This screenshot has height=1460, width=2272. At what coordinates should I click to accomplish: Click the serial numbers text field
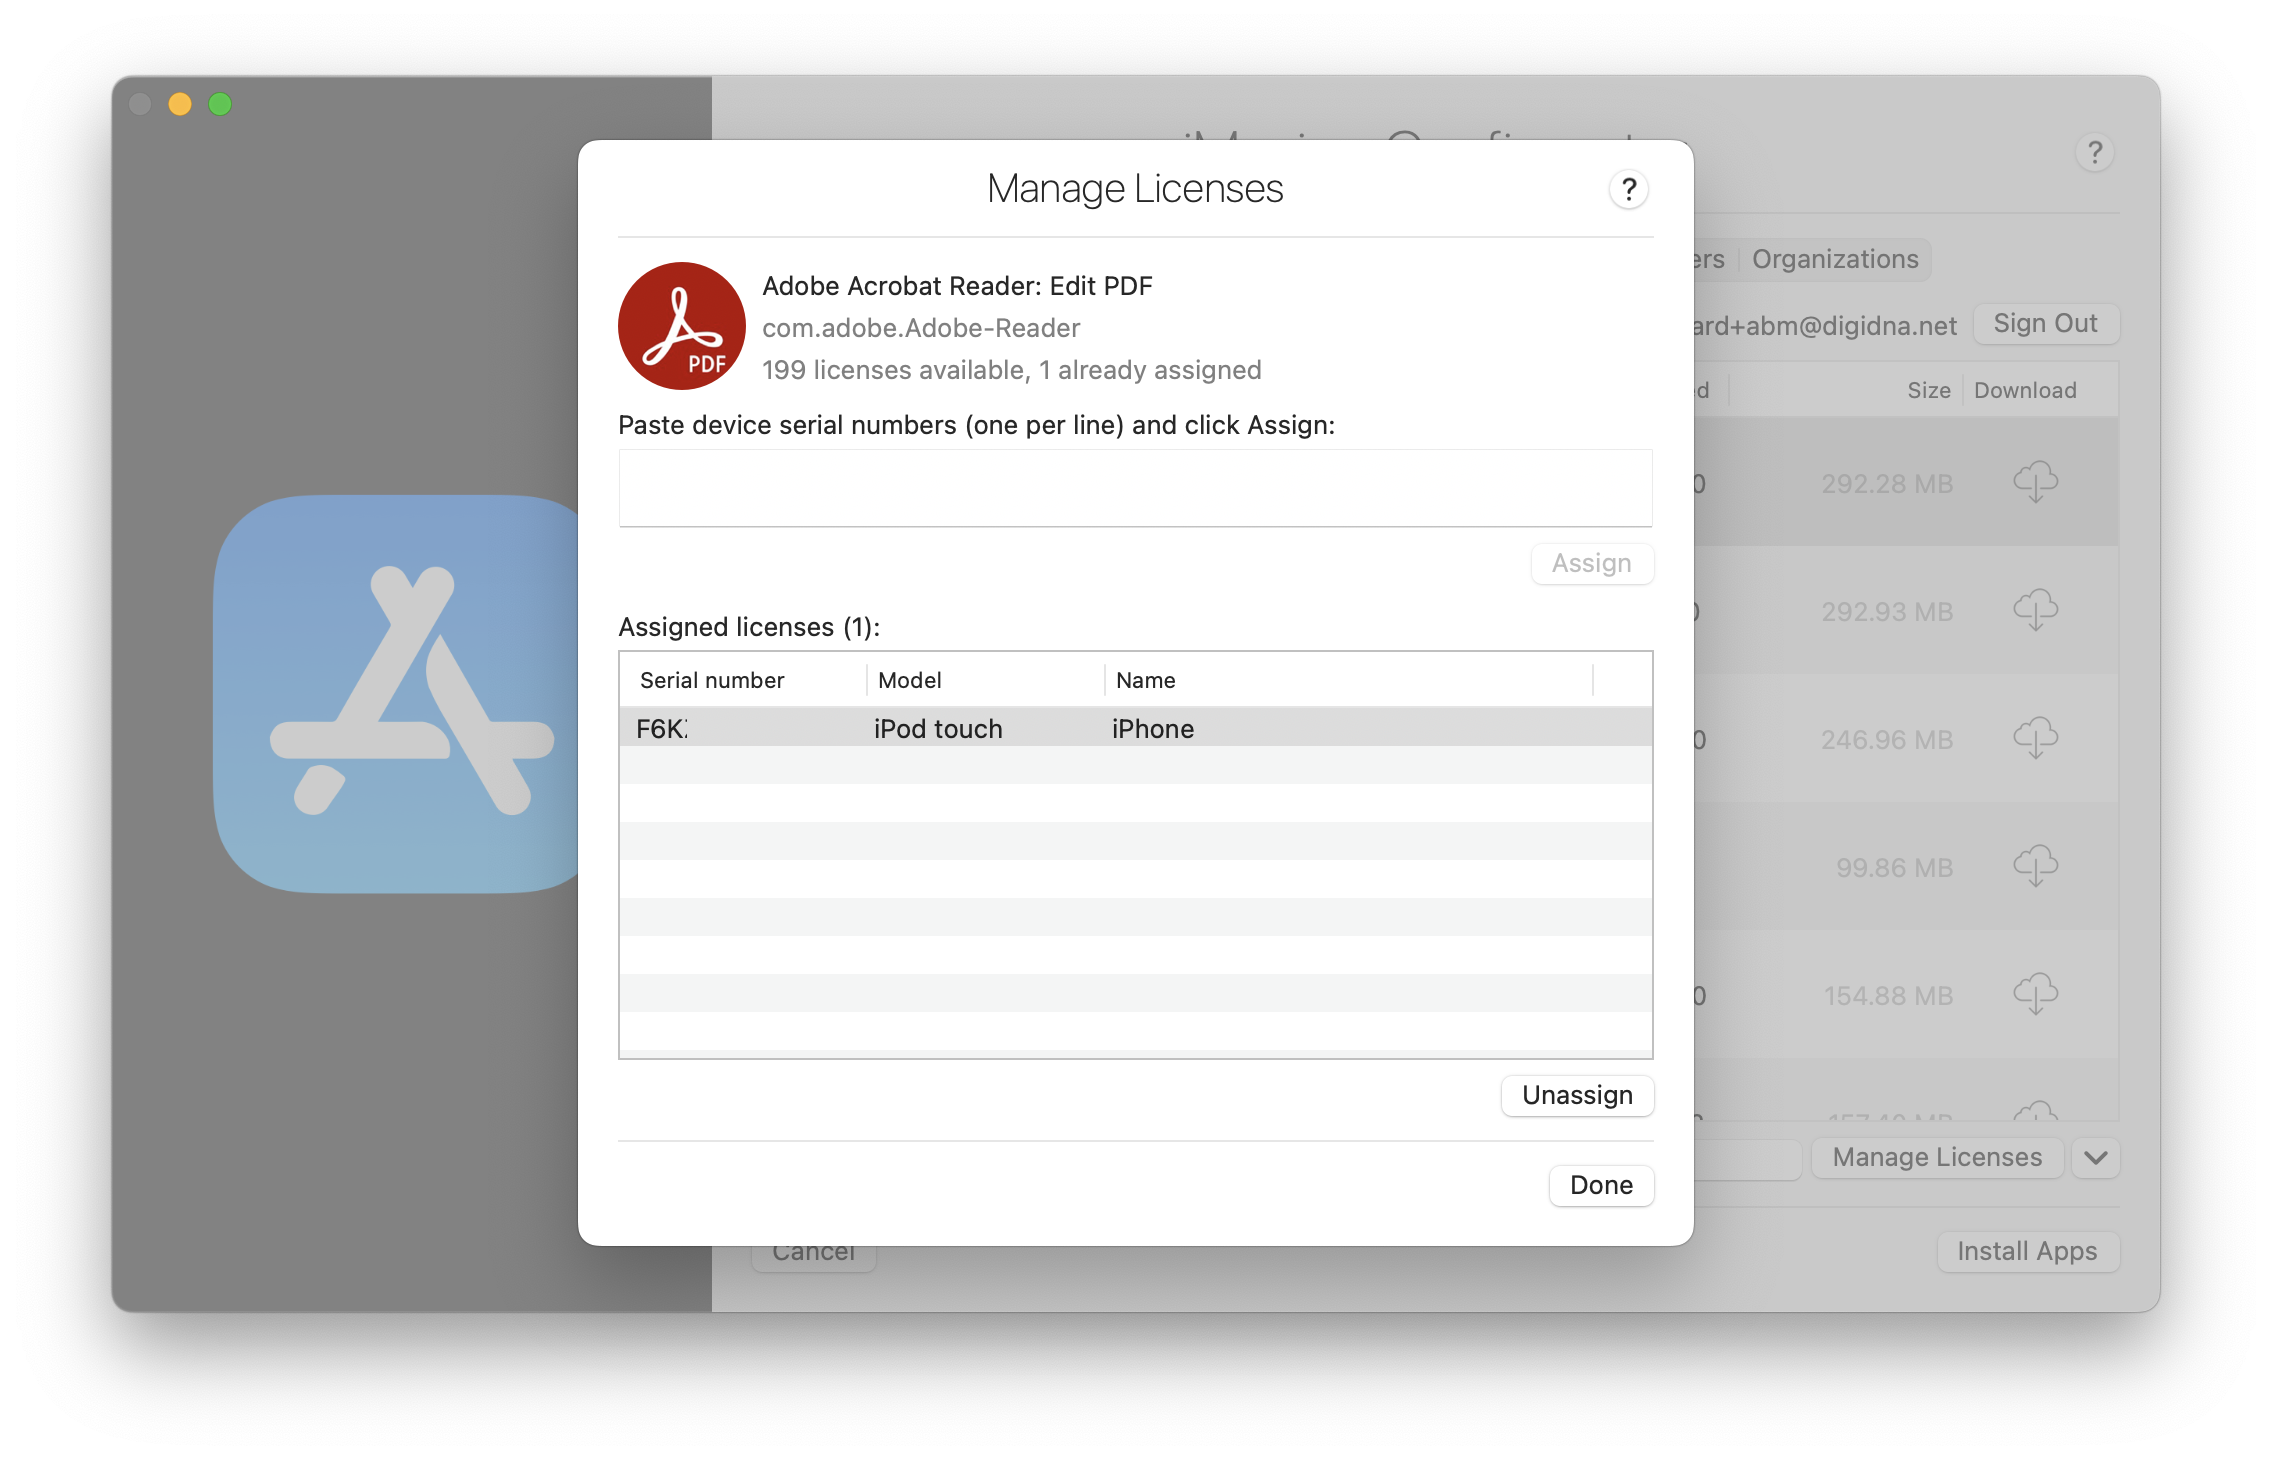point(1135,488)
